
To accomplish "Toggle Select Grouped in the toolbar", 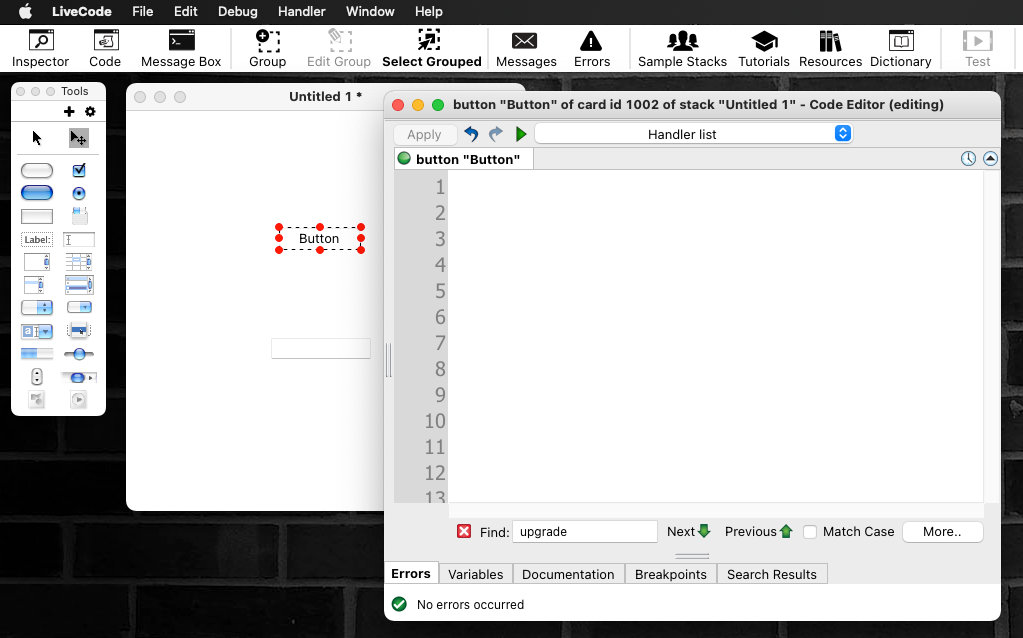I will (431, 49).
